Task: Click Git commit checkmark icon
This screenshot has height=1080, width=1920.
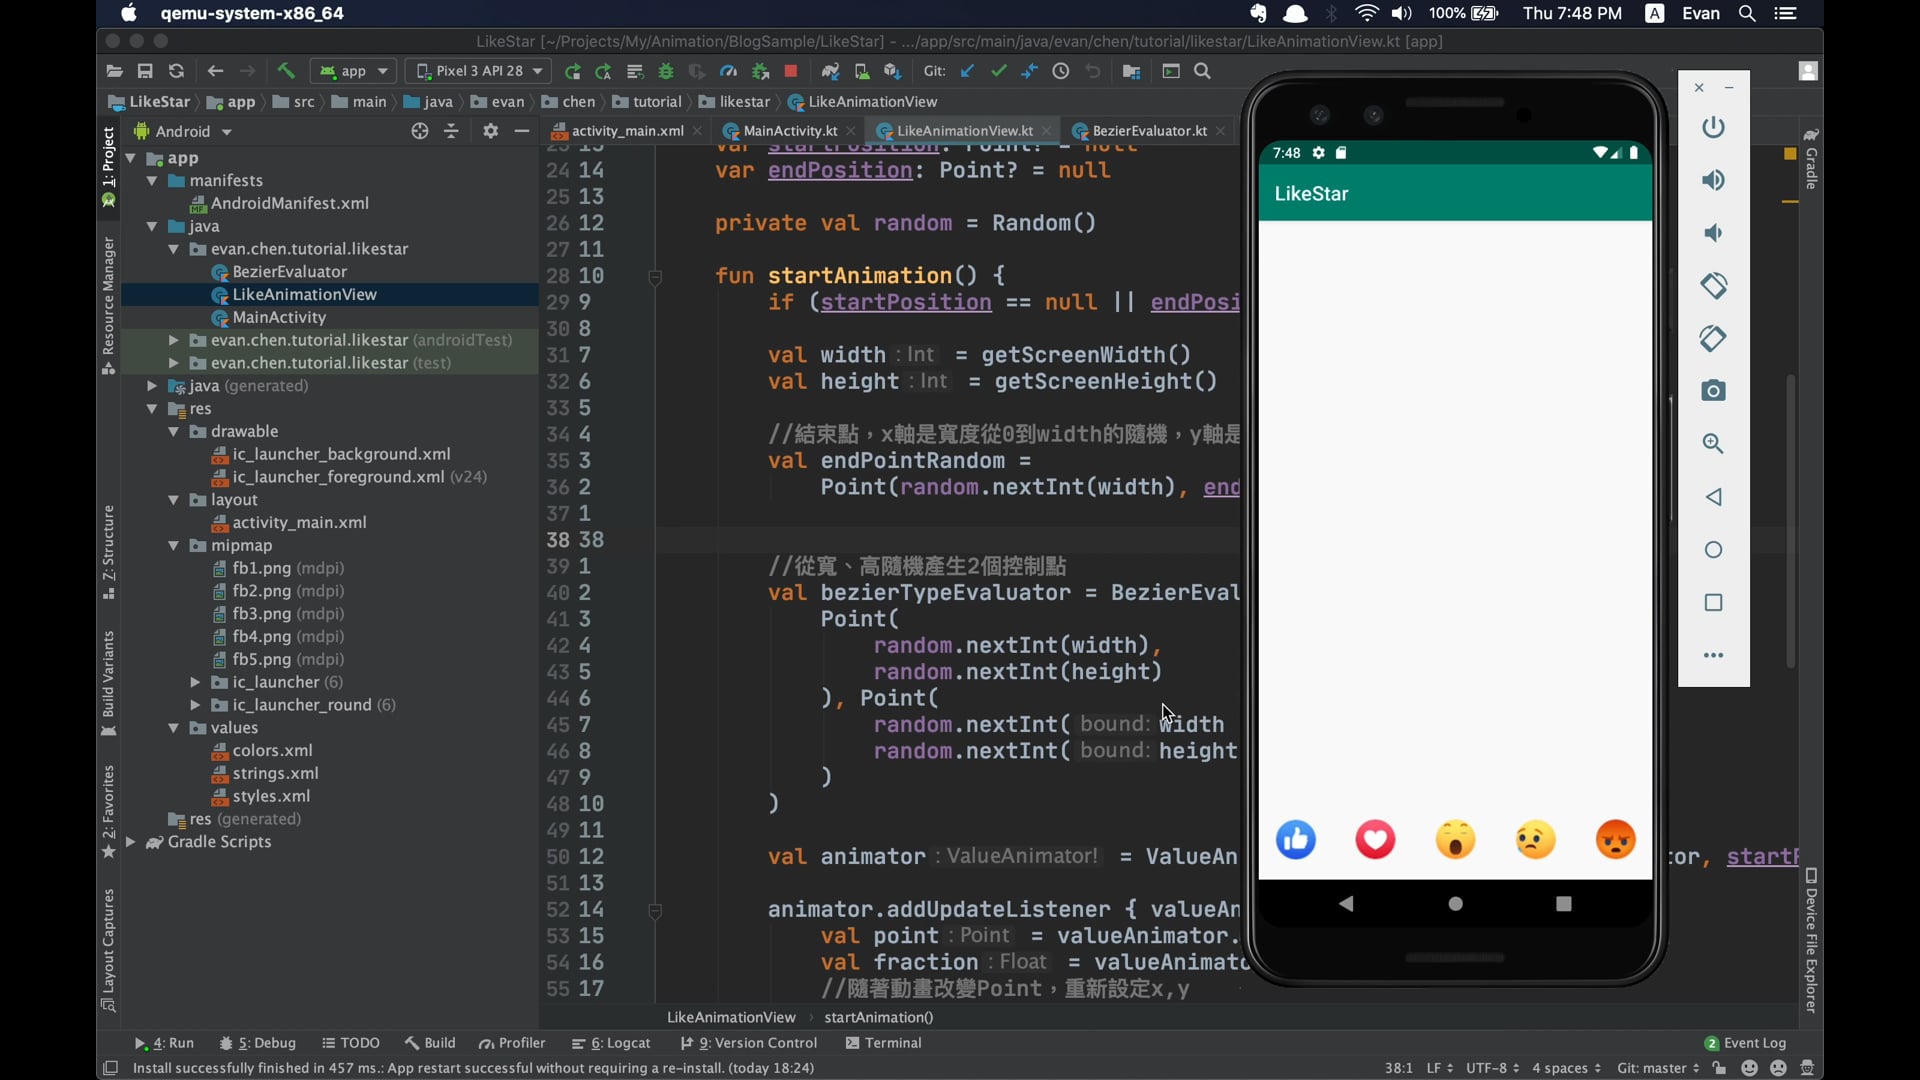Action: point(998,71)
